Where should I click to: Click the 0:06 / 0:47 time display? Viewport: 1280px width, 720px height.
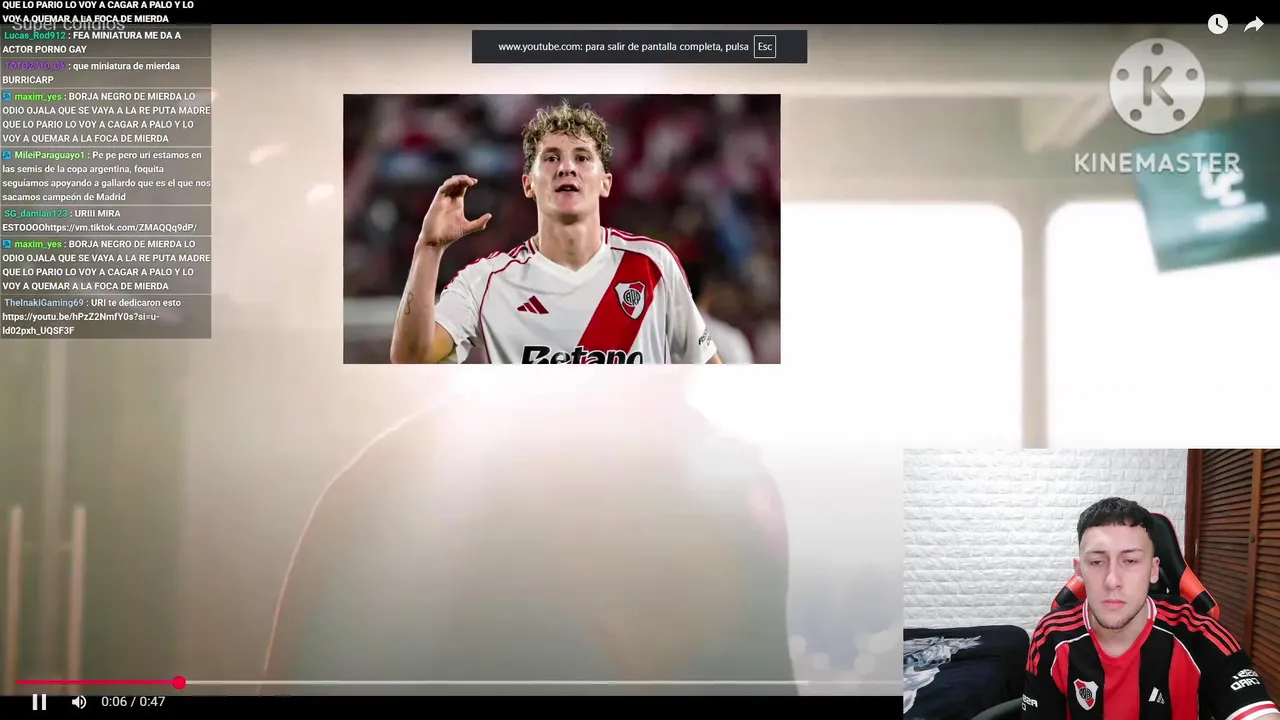pyautogui.click(x=133, y=702)
